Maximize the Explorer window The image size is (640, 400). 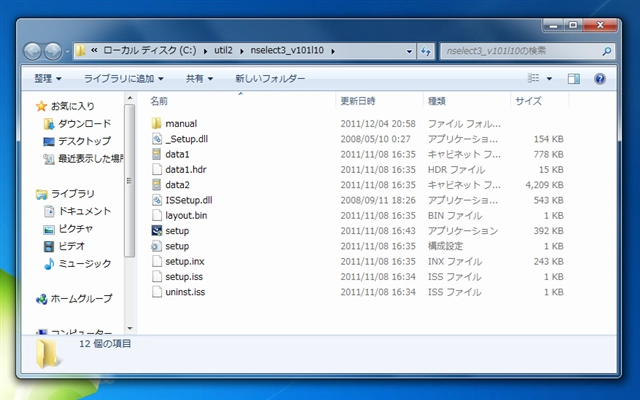573,25
